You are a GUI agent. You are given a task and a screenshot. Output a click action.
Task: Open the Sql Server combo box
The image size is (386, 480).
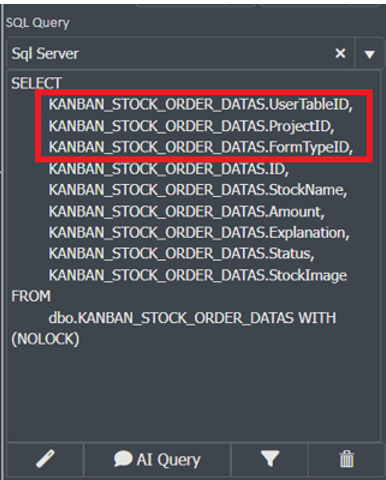point(180,53)
